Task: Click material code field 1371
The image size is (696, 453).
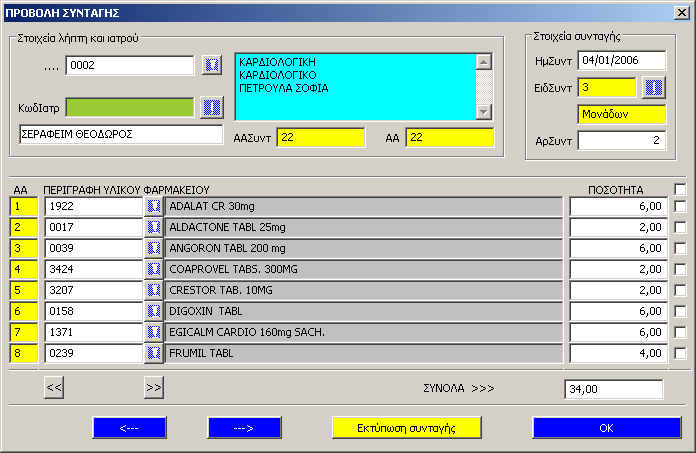Action: point(94,332)
